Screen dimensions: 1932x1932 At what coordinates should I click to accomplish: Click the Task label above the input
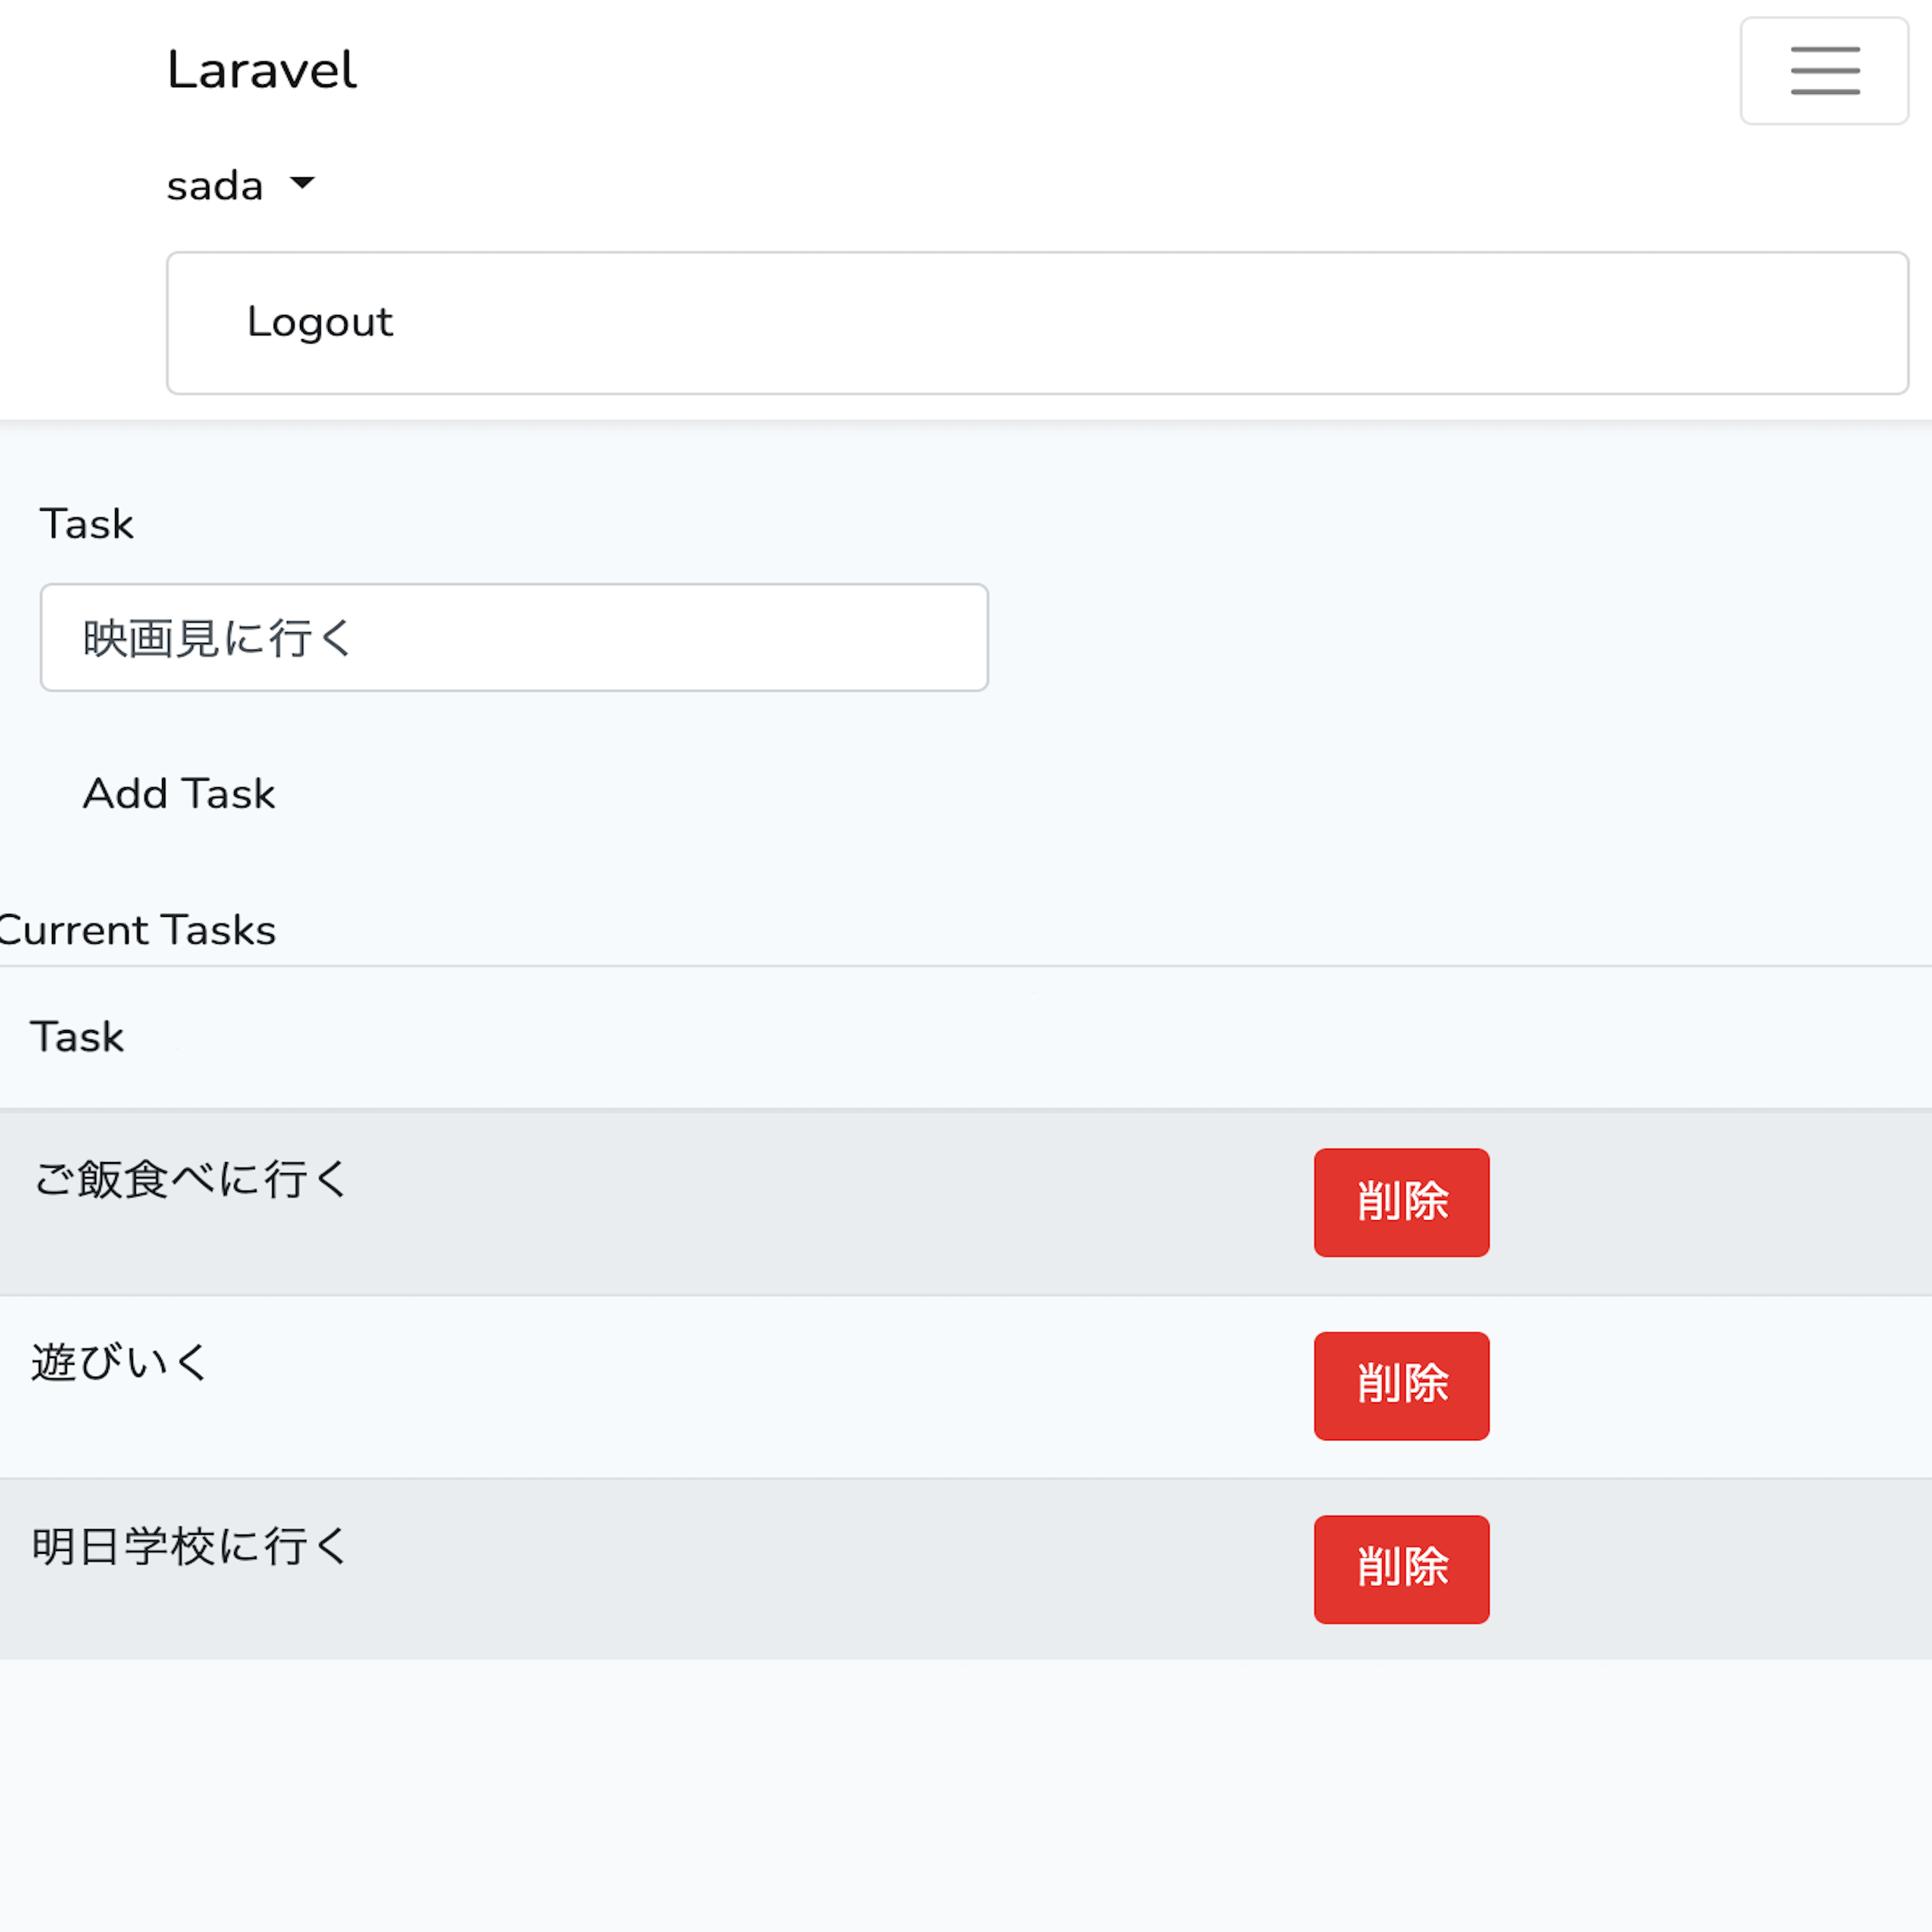(87, 523)
